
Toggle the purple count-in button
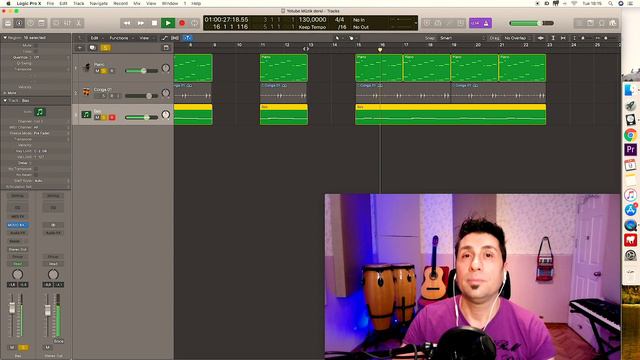click(x=475, y=23)
